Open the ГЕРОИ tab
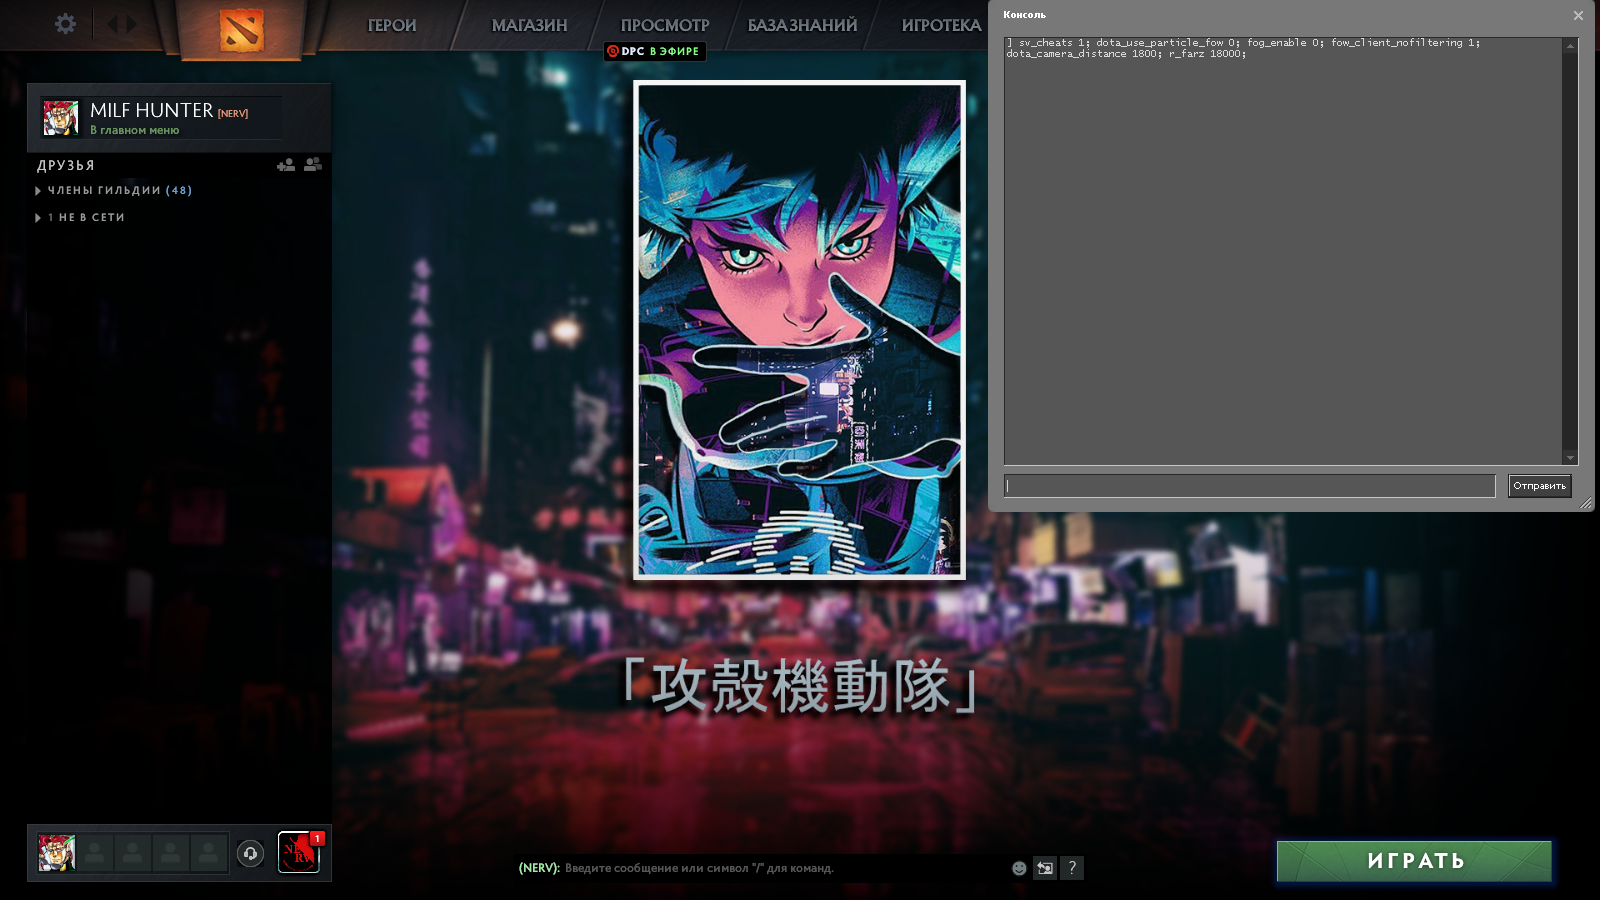This screenshot has width=1600, height=900. [392, 25]
